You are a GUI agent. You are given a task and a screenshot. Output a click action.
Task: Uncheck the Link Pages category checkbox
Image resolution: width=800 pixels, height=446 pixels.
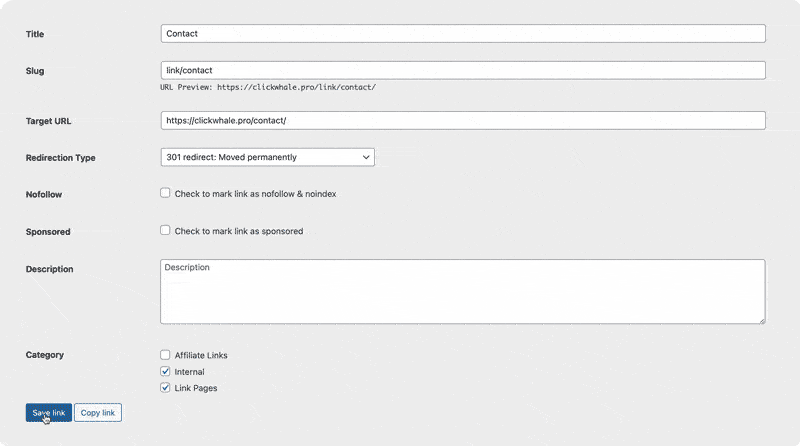(165, 388)
